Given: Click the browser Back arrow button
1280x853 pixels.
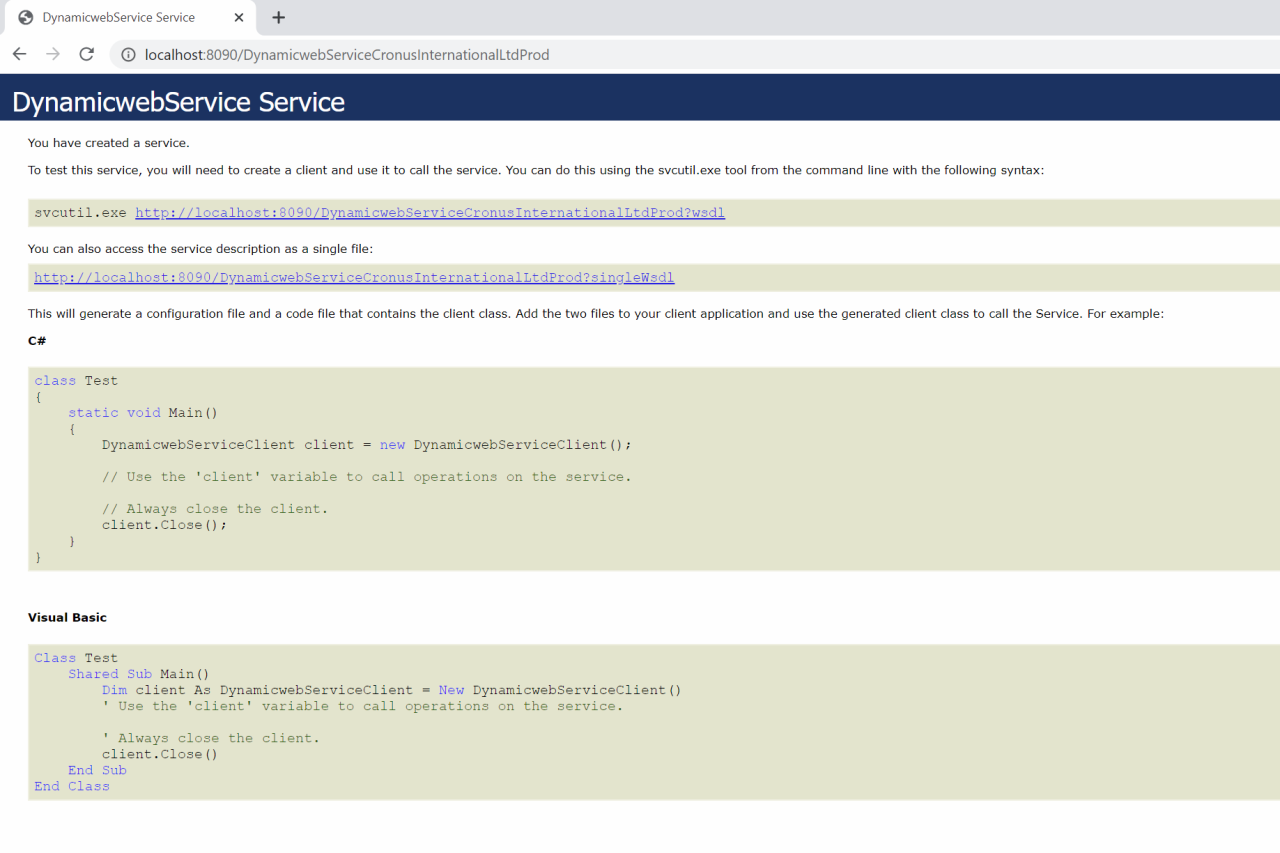Looking at the screenshot, I should click(20, 54).
